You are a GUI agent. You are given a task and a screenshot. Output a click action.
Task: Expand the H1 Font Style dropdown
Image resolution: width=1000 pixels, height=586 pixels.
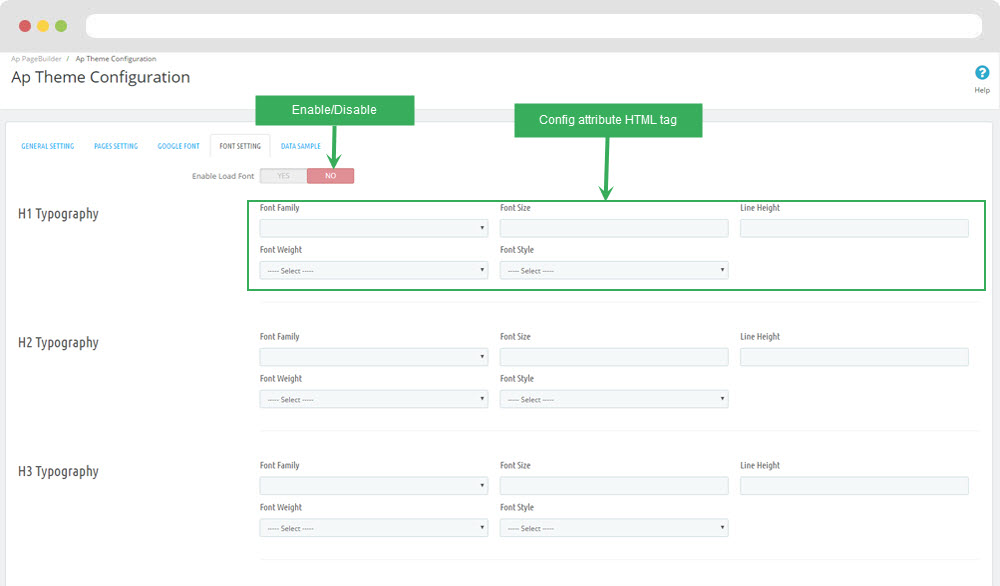[x=613, y=270]
